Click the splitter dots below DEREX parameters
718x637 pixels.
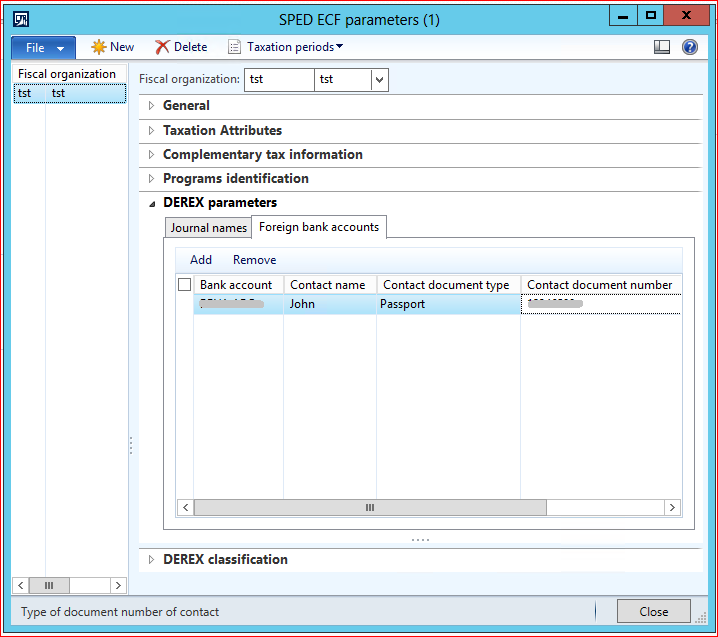click(x=420, y=540)
